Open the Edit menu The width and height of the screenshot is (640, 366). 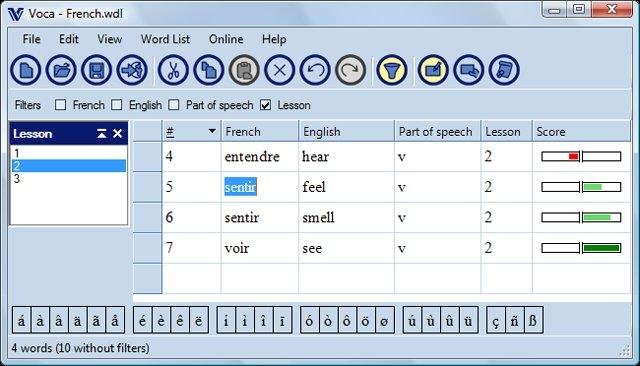tap(69, 39)
